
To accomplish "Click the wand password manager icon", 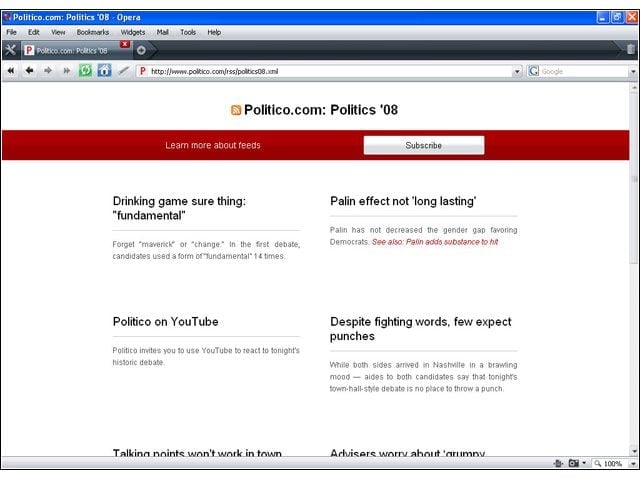I will (x=123, y=71).
